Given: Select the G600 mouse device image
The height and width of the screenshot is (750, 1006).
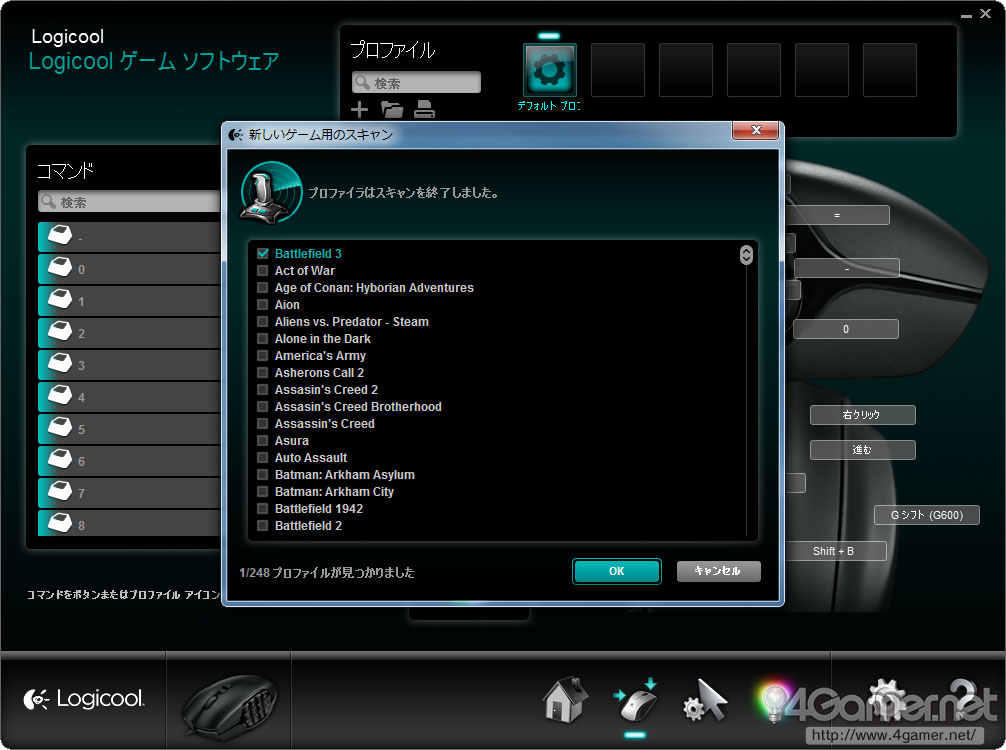Looking at the screenshot, I should pyautogui.click(x=228, y=707).
